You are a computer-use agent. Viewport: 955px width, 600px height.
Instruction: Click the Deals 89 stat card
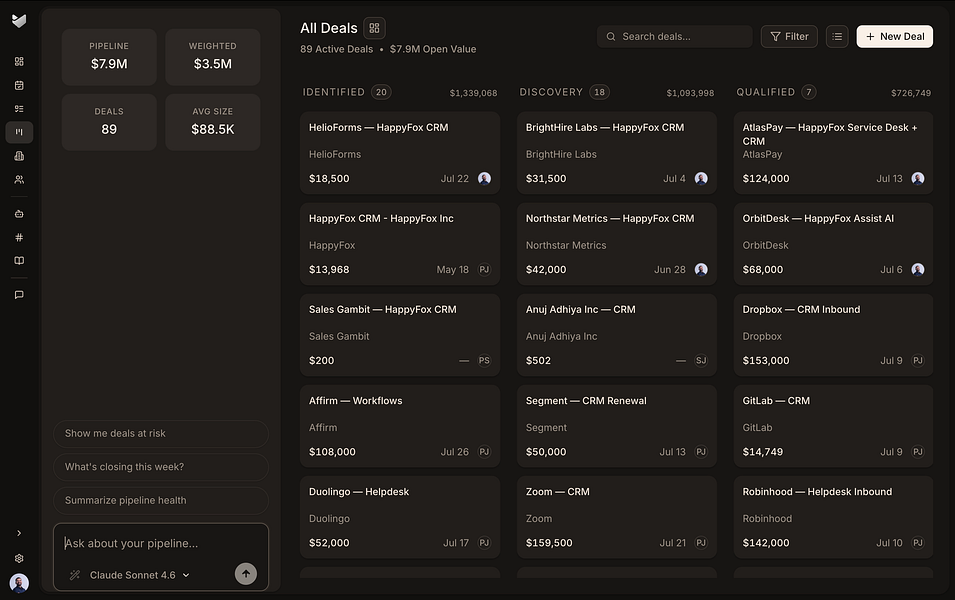click(x=109, y=122)
